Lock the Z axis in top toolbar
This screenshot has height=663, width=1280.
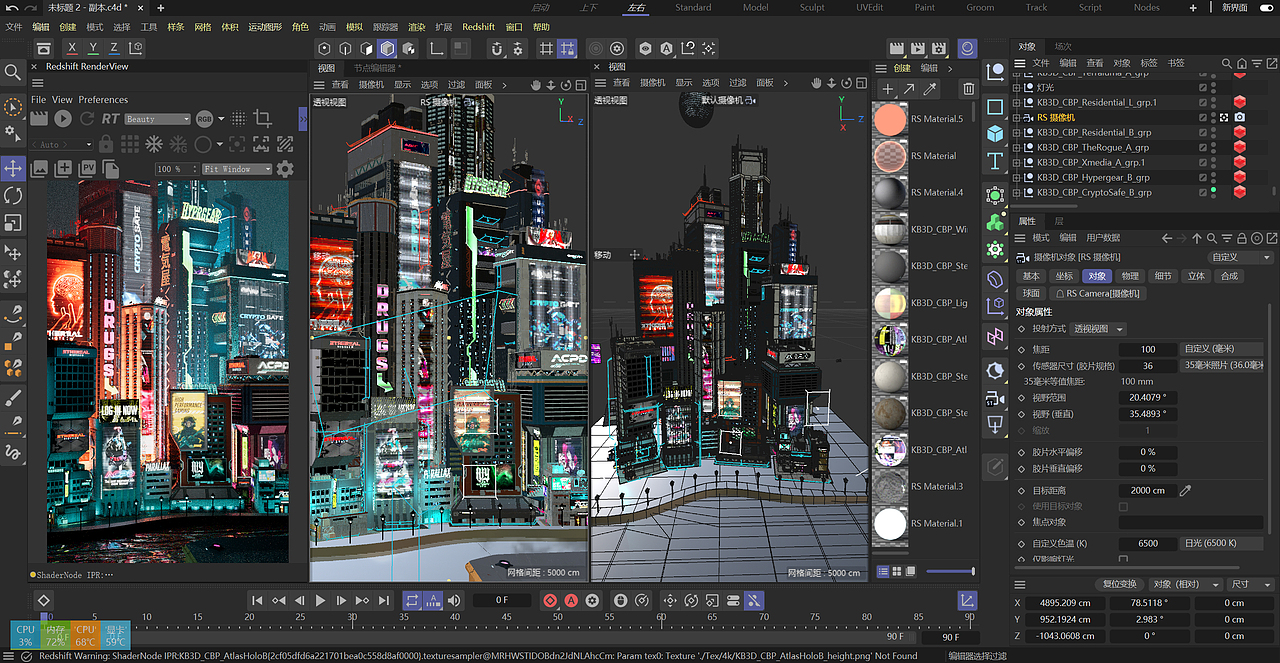[114, 48]
